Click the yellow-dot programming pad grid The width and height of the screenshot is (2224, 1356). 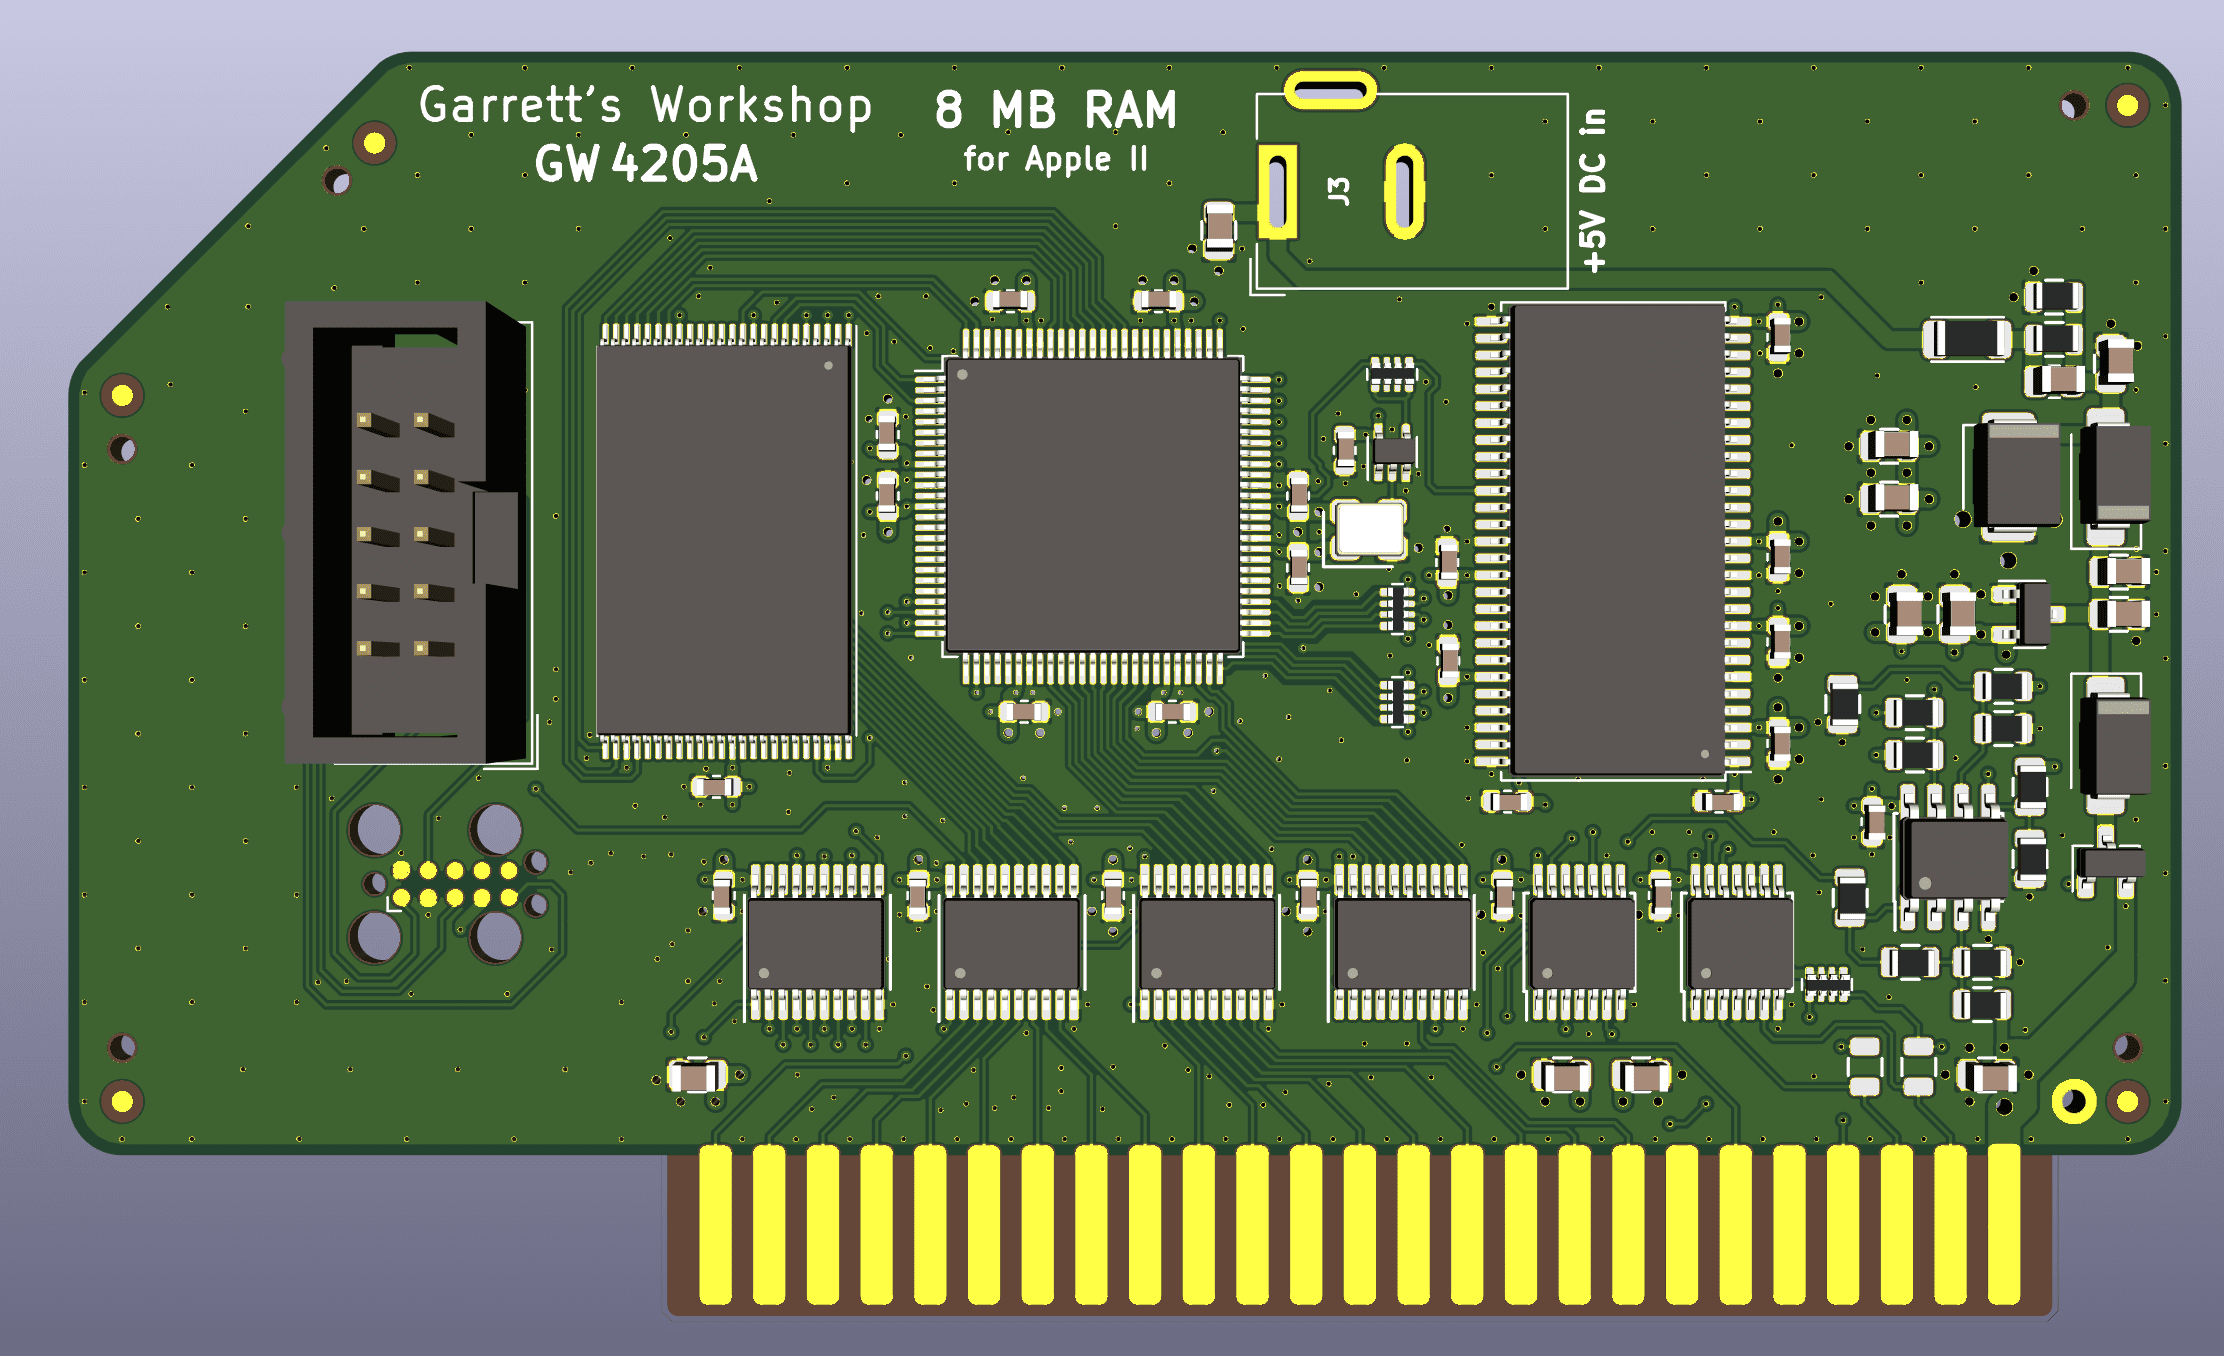click(x=455, y=884)
